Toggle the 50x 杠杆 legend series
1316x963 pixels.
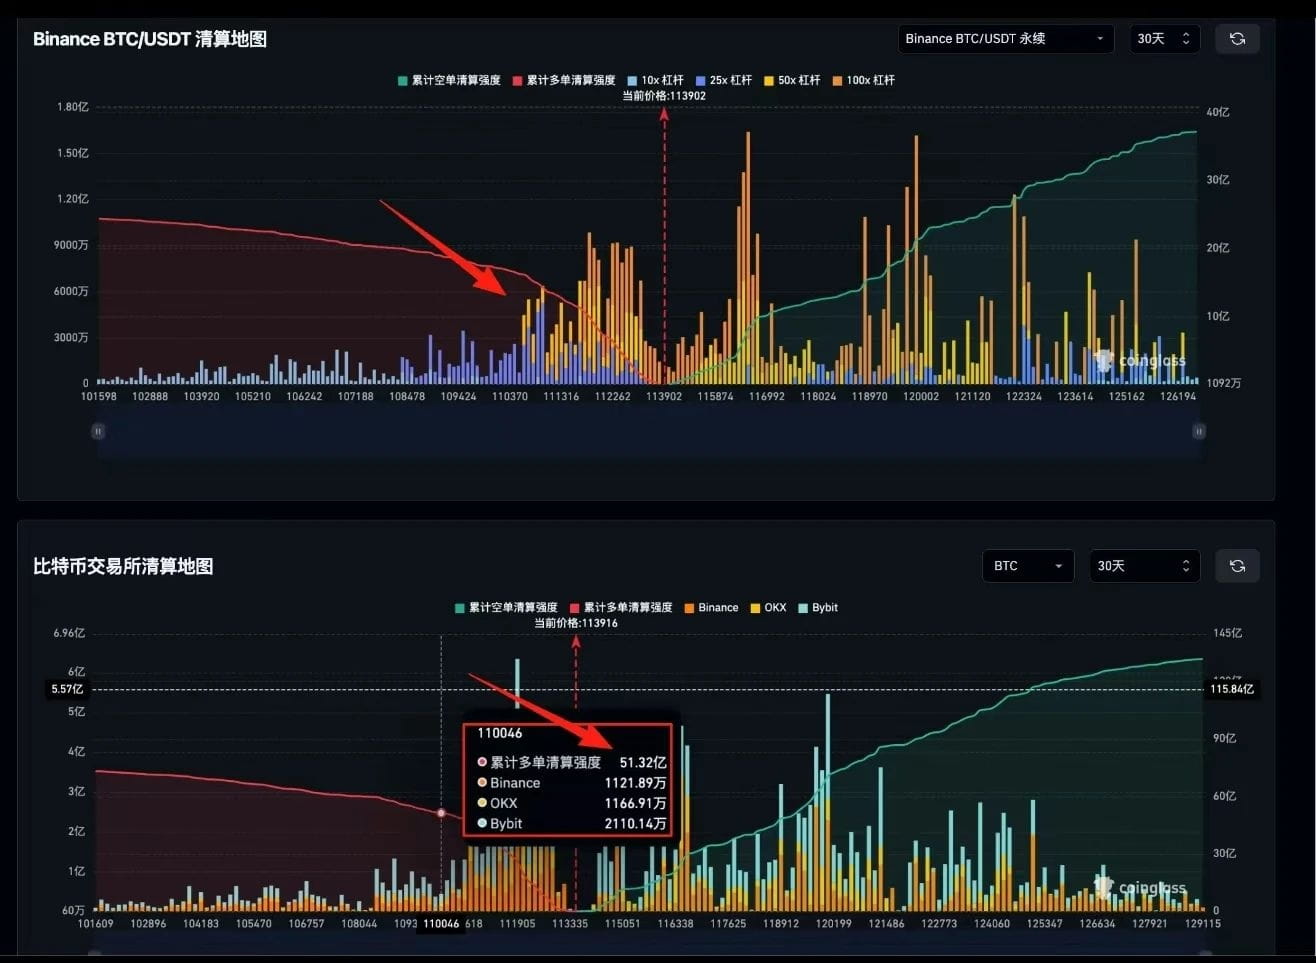(x=791, y=80)
